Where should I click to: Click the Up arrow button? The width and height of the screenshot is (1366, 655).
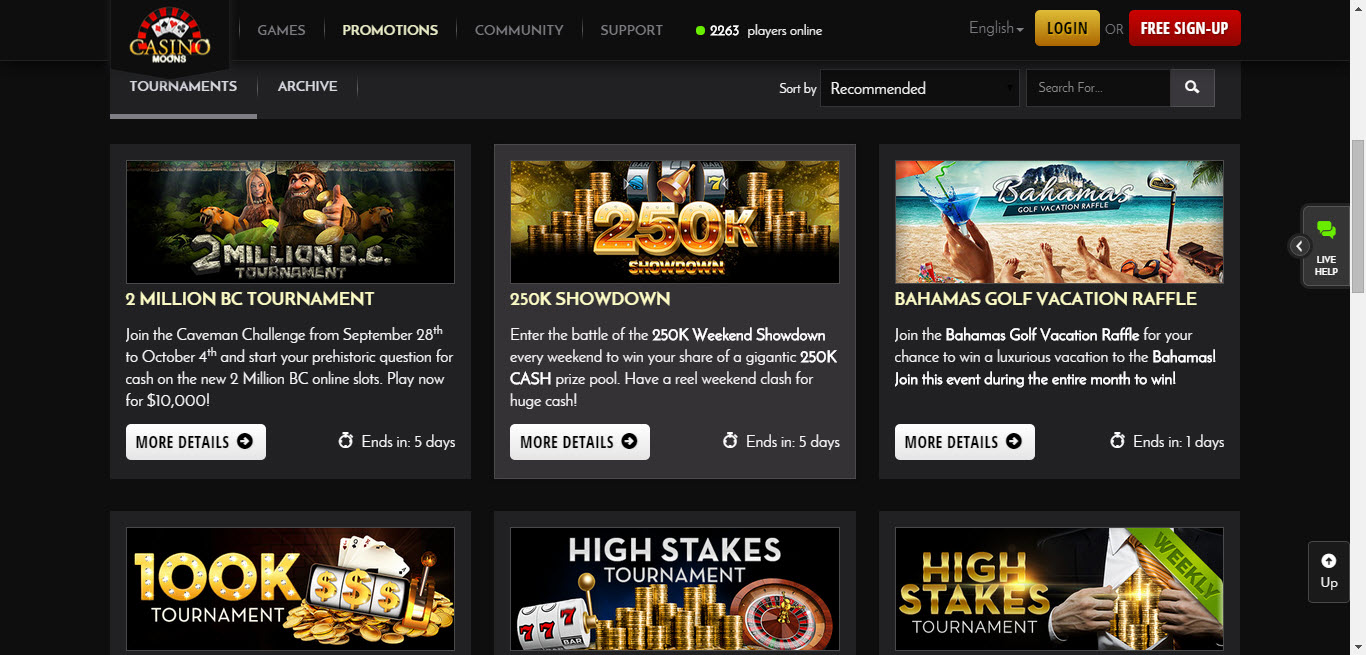point(1328,572)
